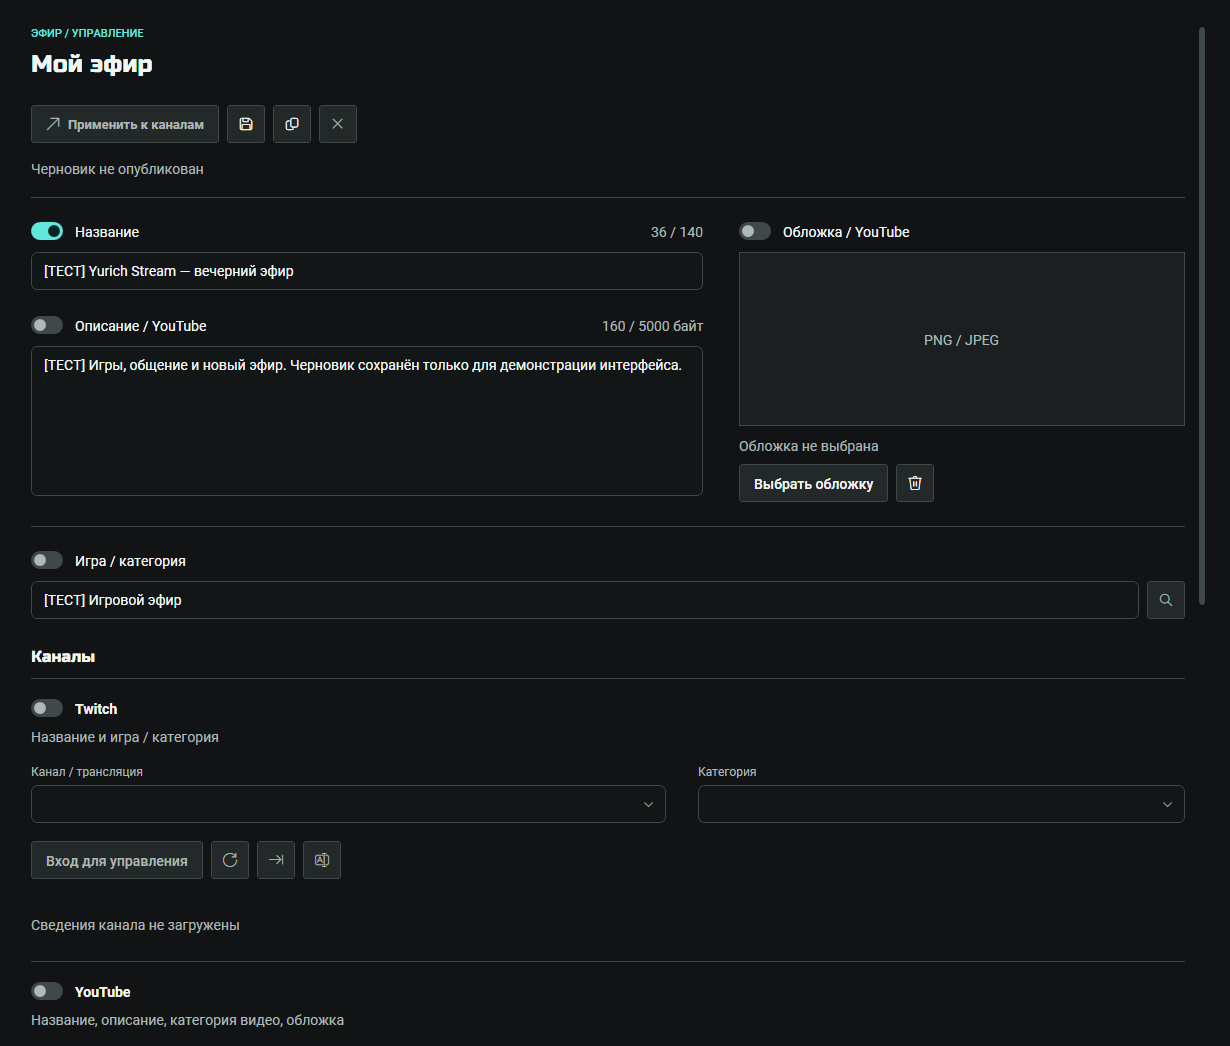Click the copy/duplicate icon in the top toolbar
1230x1046 pixels.
coord(292,124)
